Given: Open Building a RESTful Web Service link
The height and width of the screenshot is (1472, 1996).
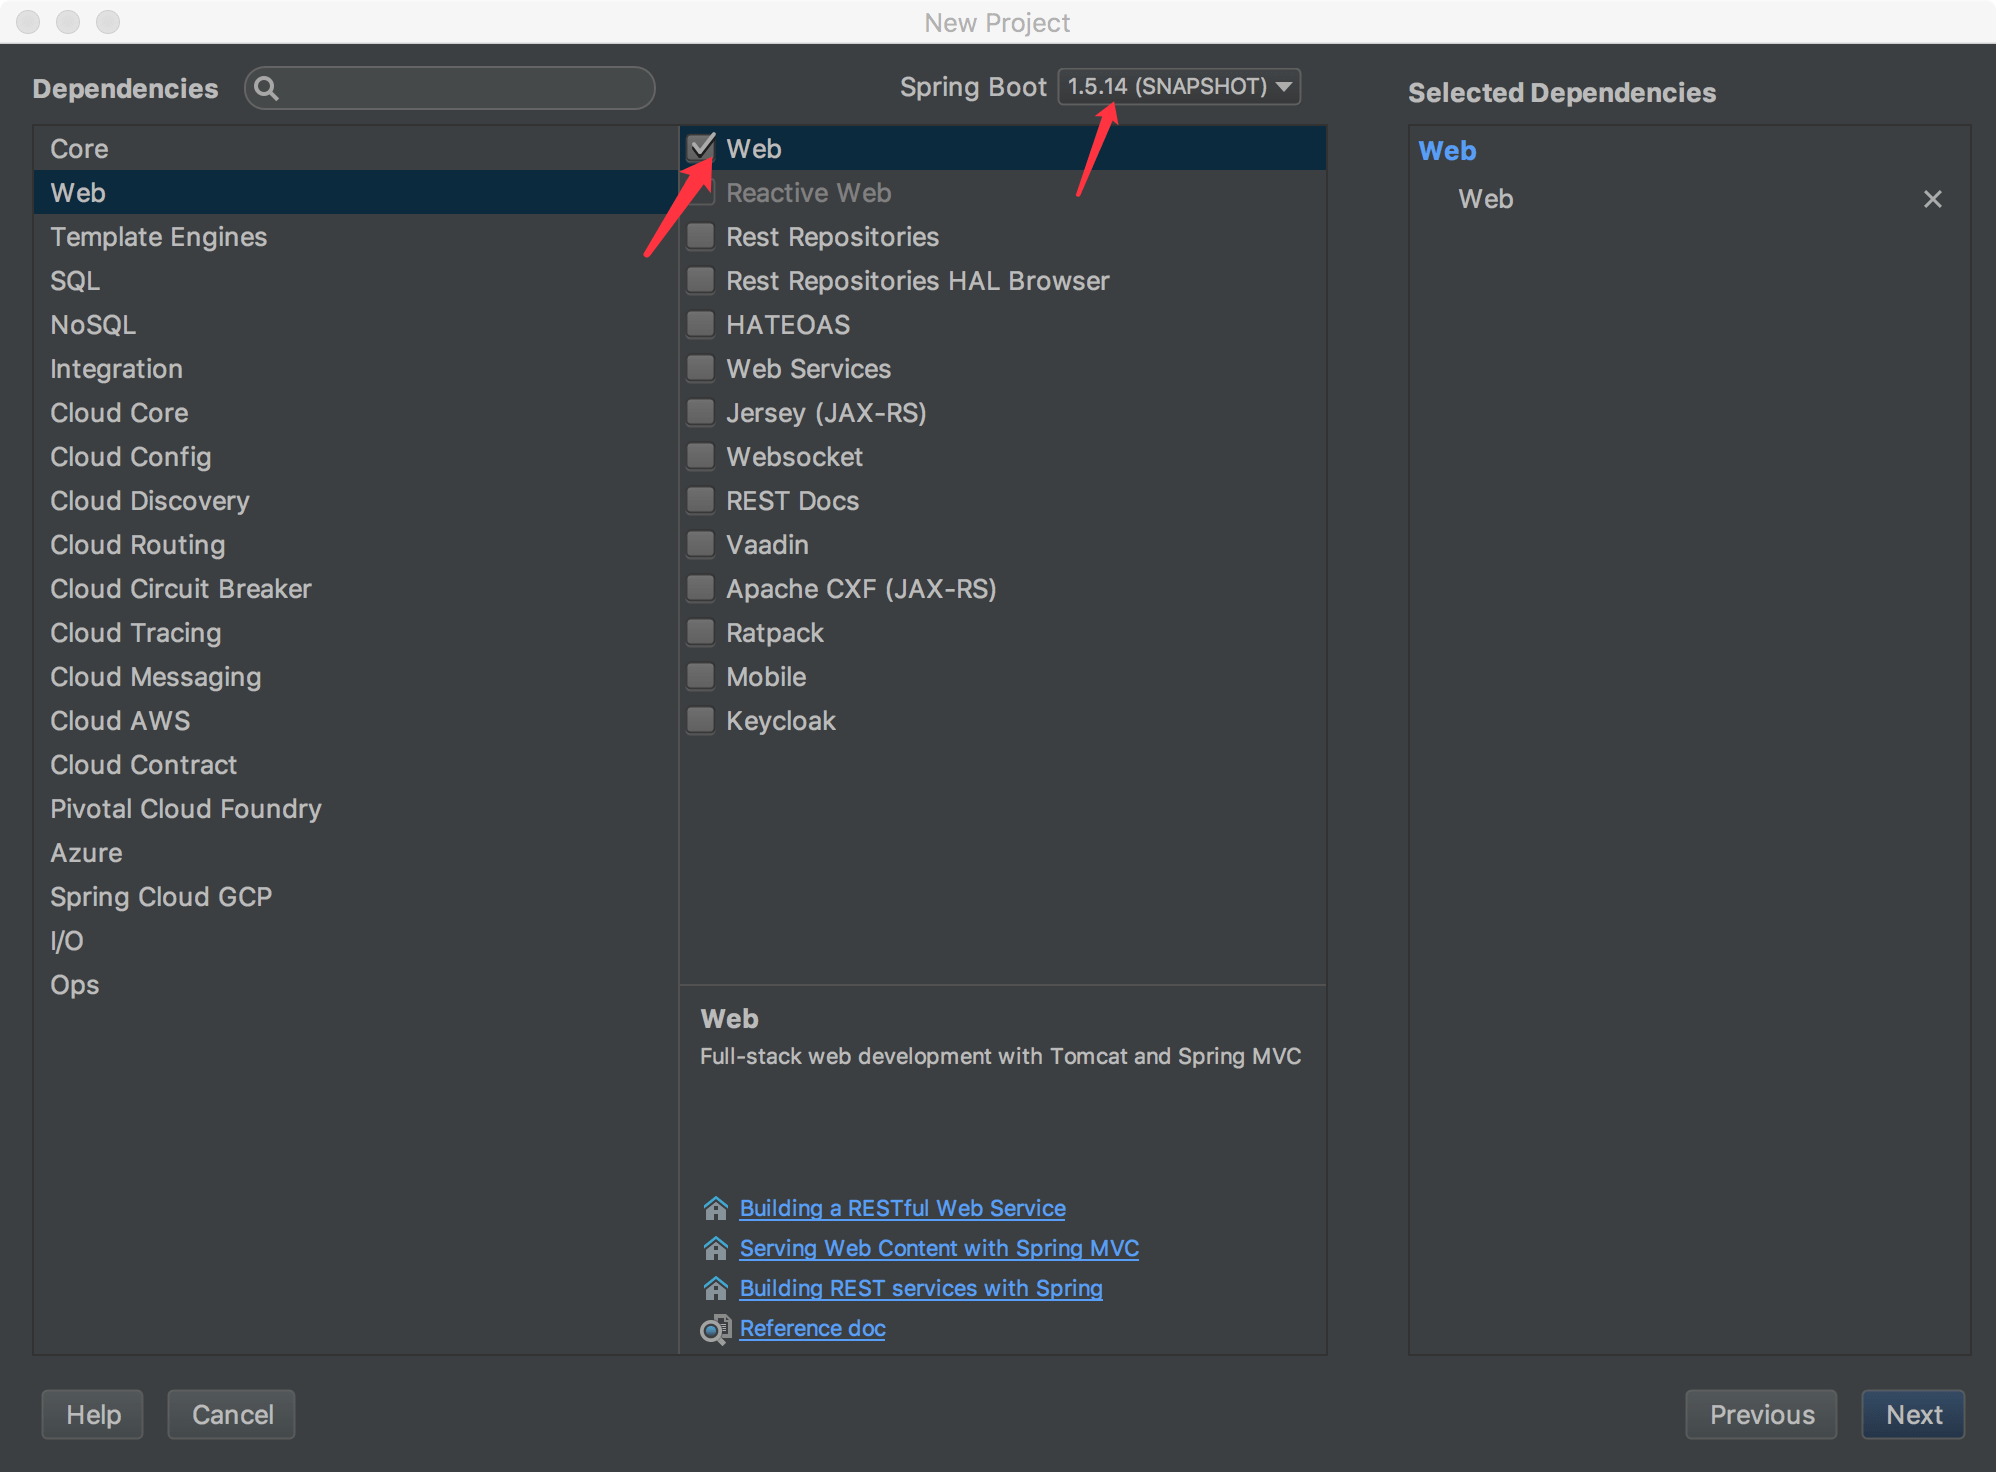Looking at the screenshot, I should [902, 1208].
